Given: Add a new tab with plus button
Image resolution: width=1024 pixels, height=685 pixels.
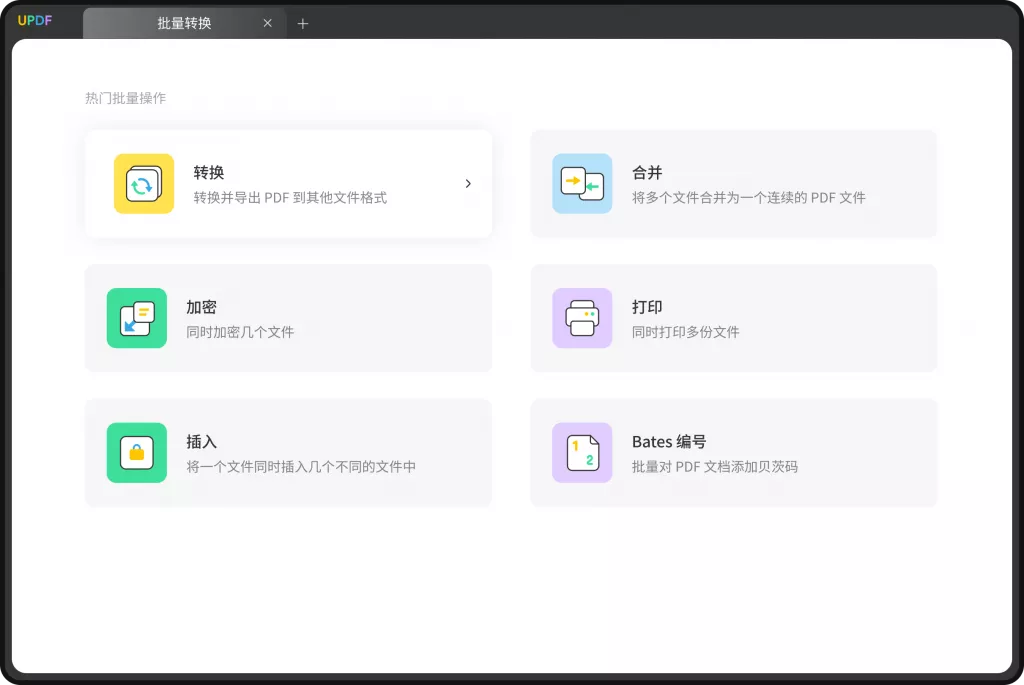Looking at the screenshot, I should tap(302, 24).
